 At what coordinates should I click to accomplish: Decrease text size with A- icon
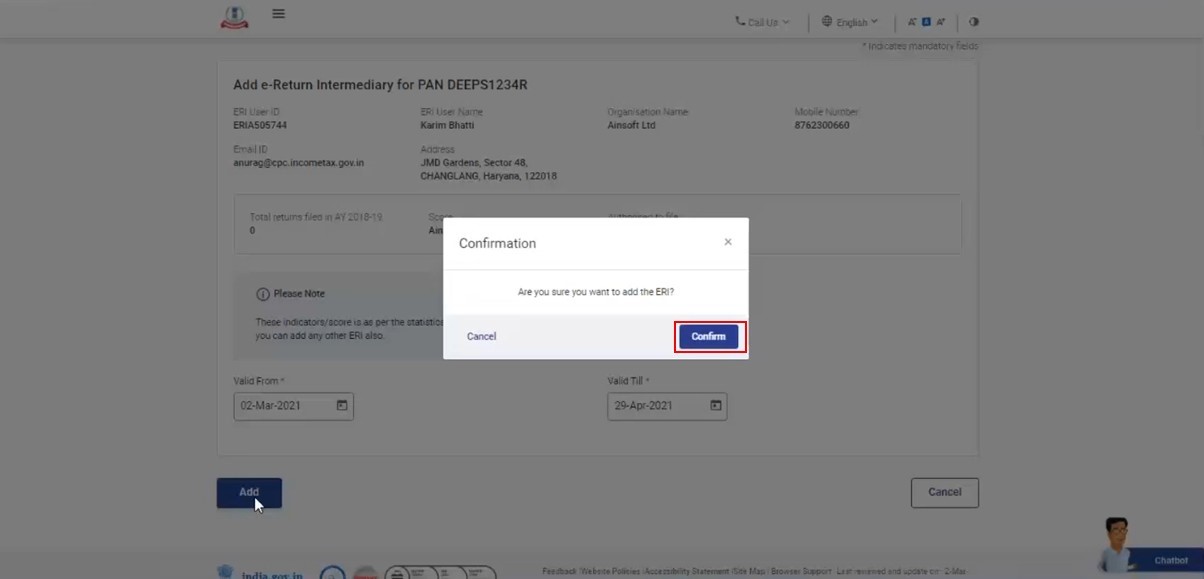click(912, 21)
